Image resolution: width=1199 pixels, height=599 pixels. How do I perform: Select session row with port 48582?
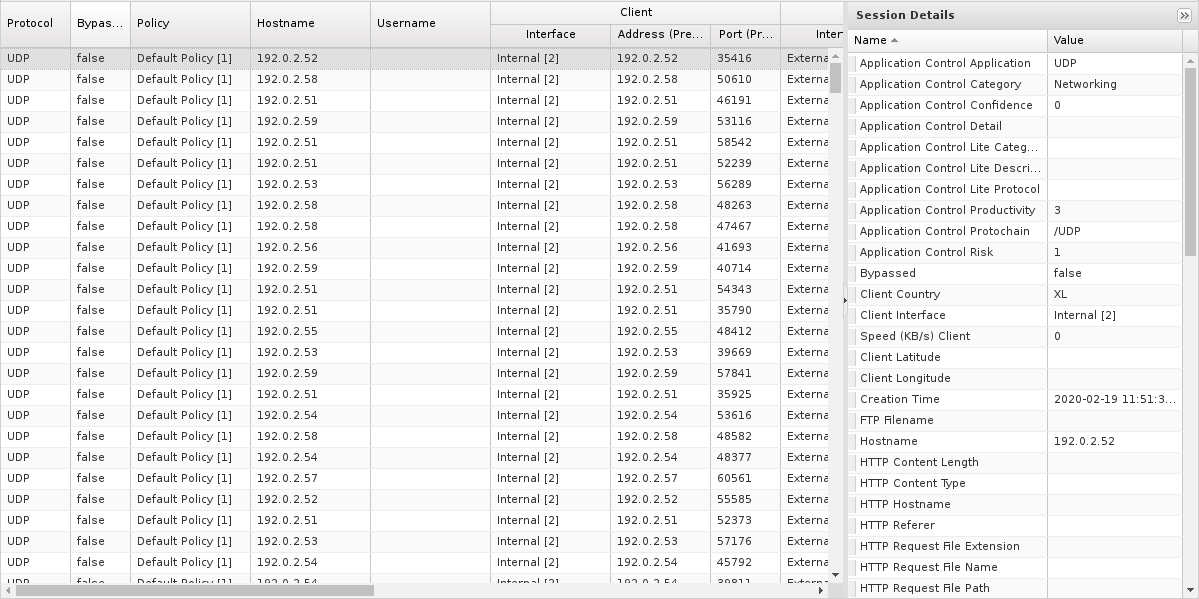414,437
